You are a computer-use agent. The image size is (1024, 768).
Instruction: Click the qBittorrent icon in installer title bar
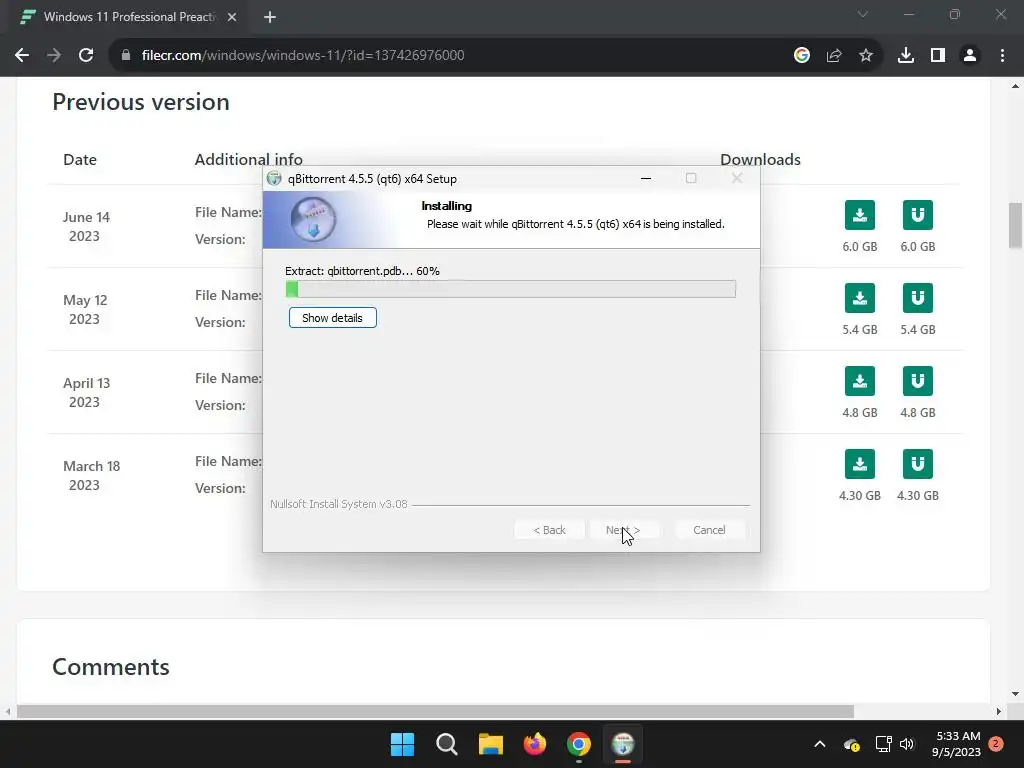click(274, 178)
